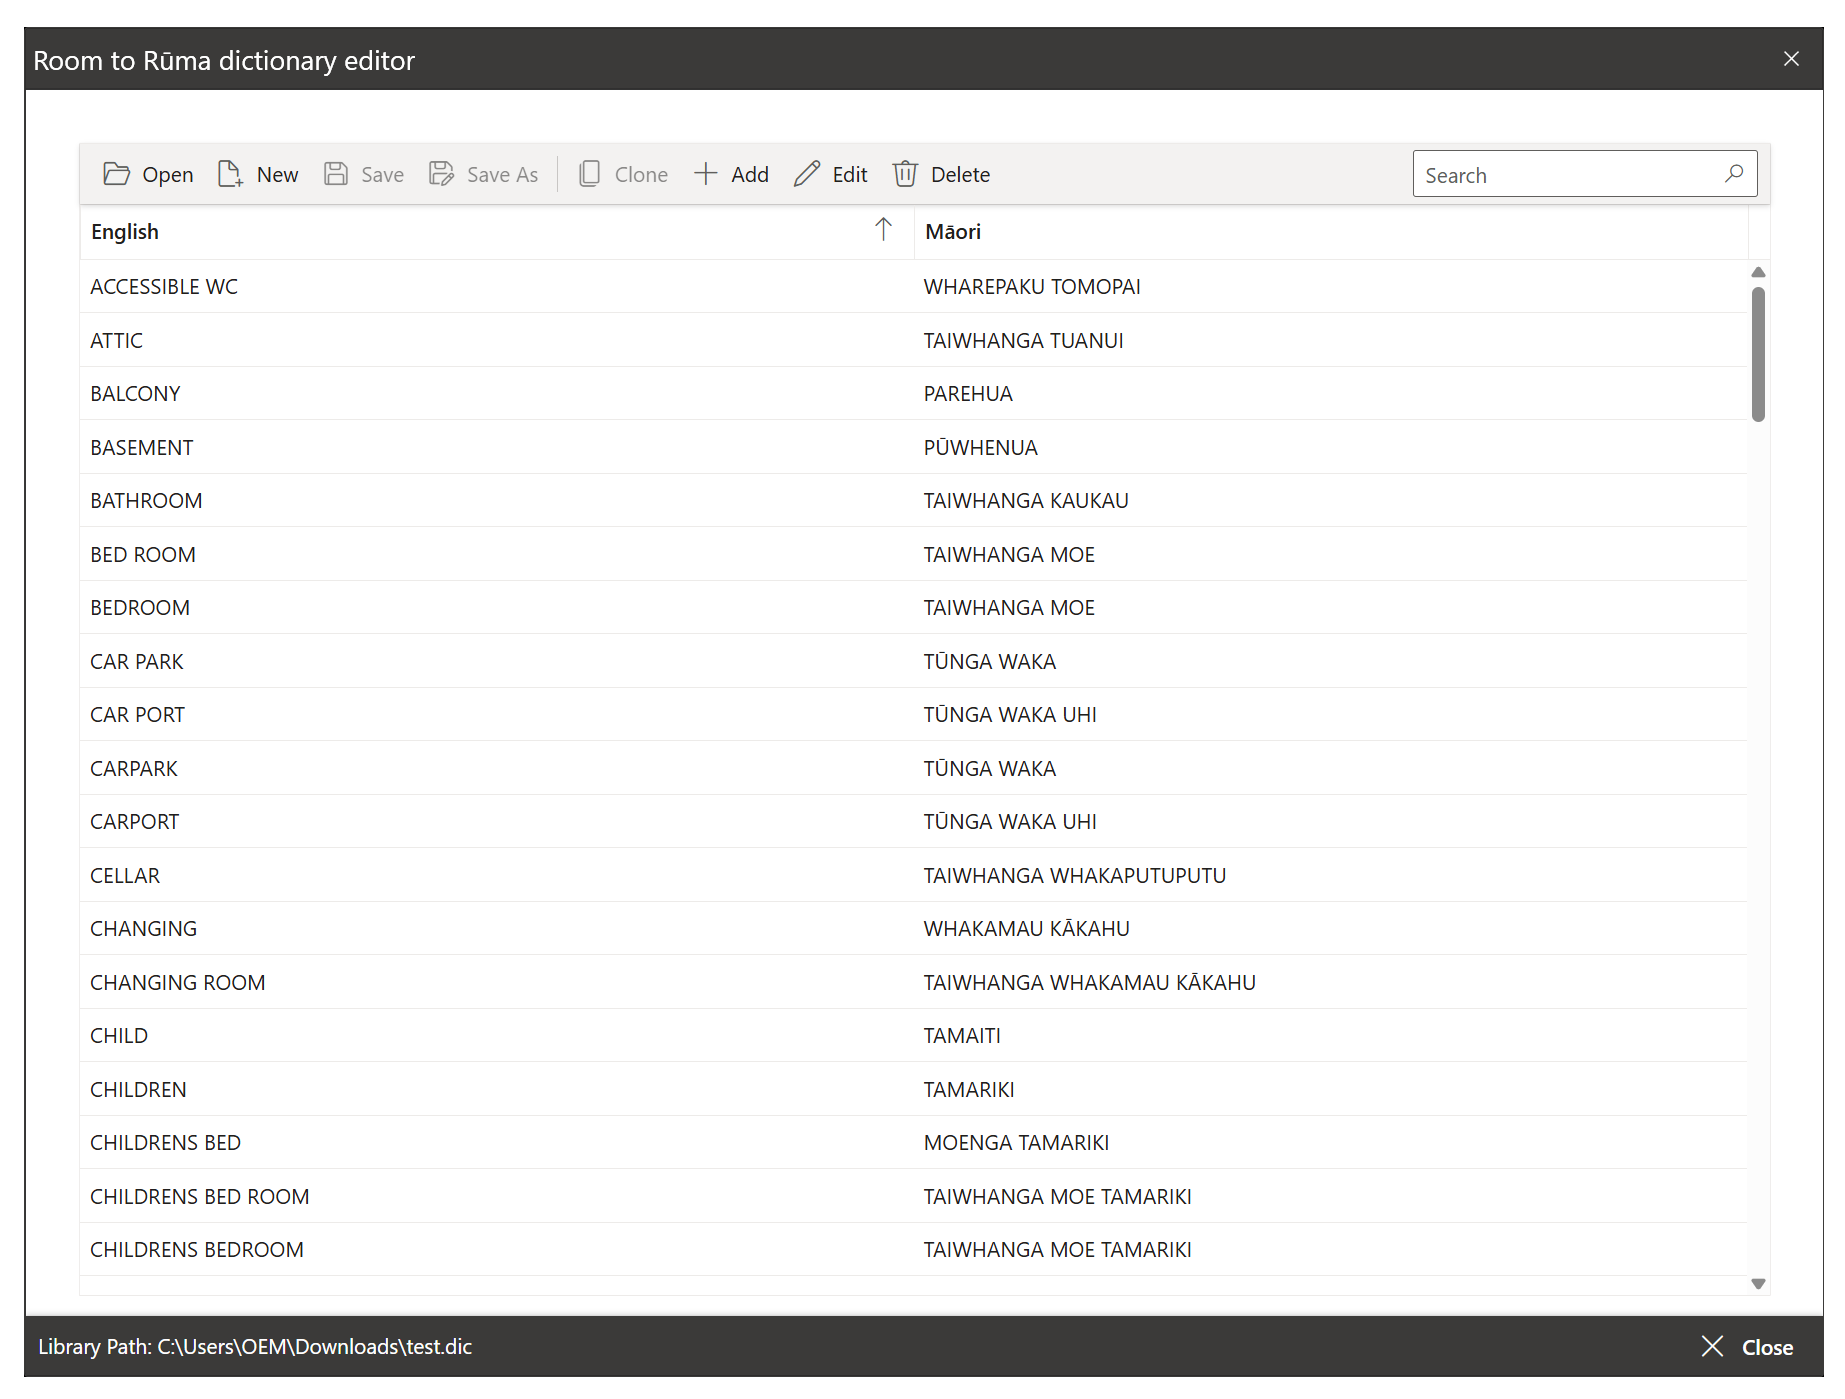Delete the selected entry
Image resolution: width=1845 pixels, height=1399 pixels.
(940, 174)
